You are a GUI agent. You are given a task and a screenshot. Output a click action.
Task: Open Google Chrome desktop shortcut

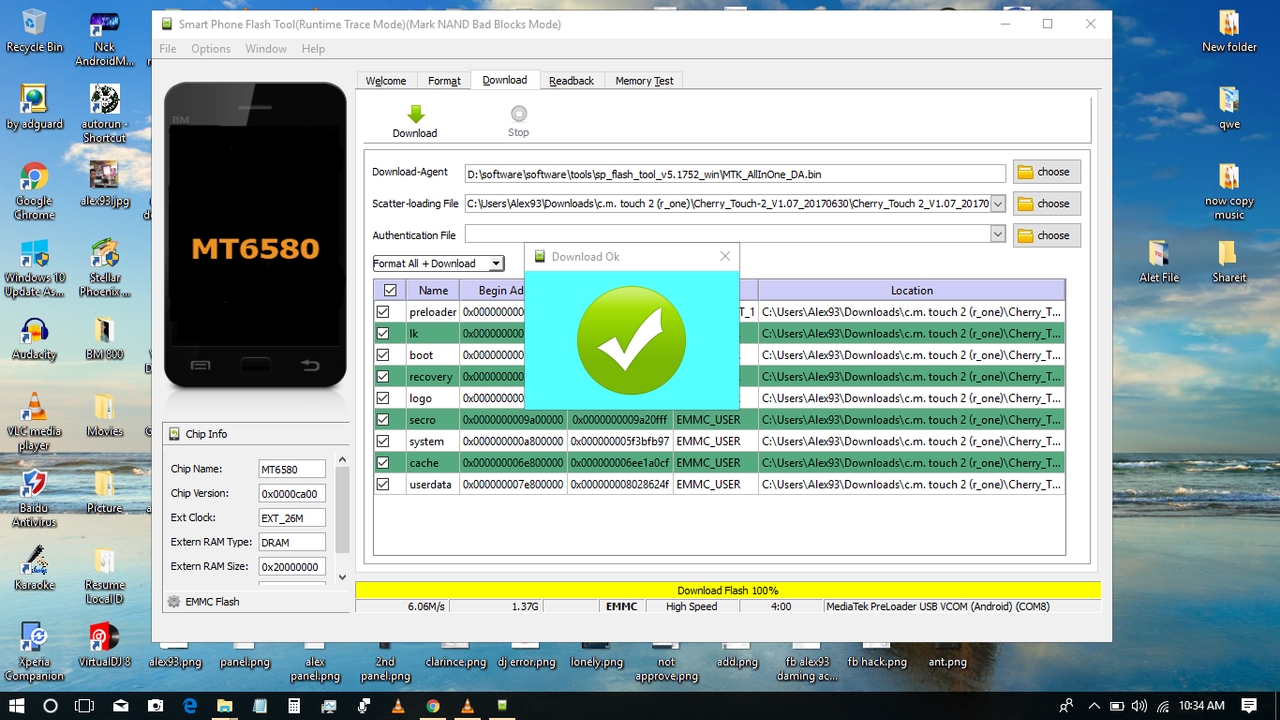34,191
